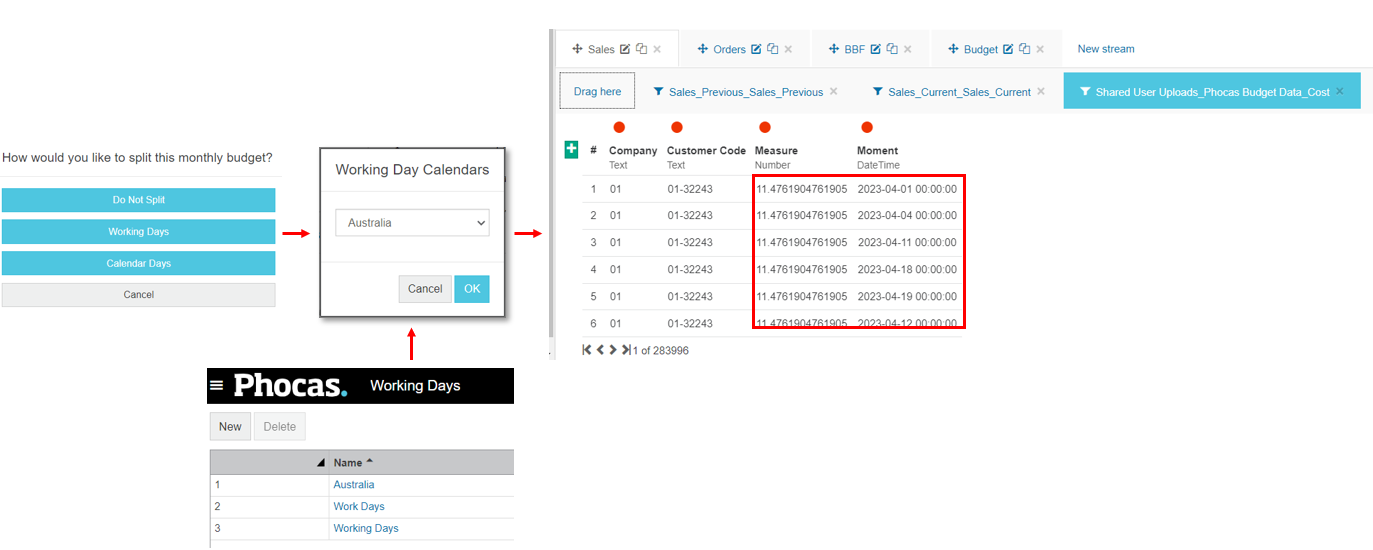Click the 2023-04-11 00:00:00 cell
Screen dimensions: 1373x550
907,243
